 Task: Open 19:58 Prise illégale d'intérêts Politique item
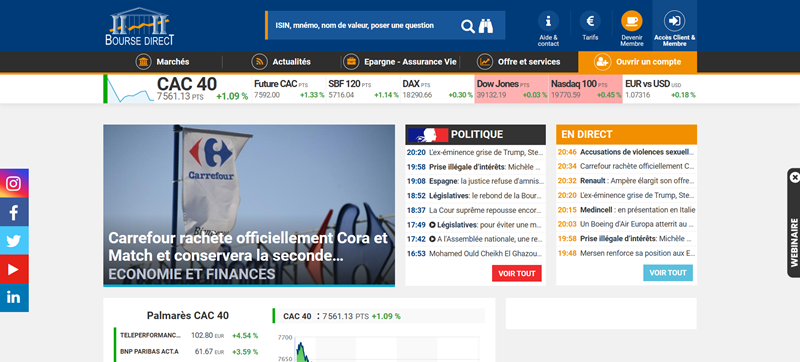point(476,167)
